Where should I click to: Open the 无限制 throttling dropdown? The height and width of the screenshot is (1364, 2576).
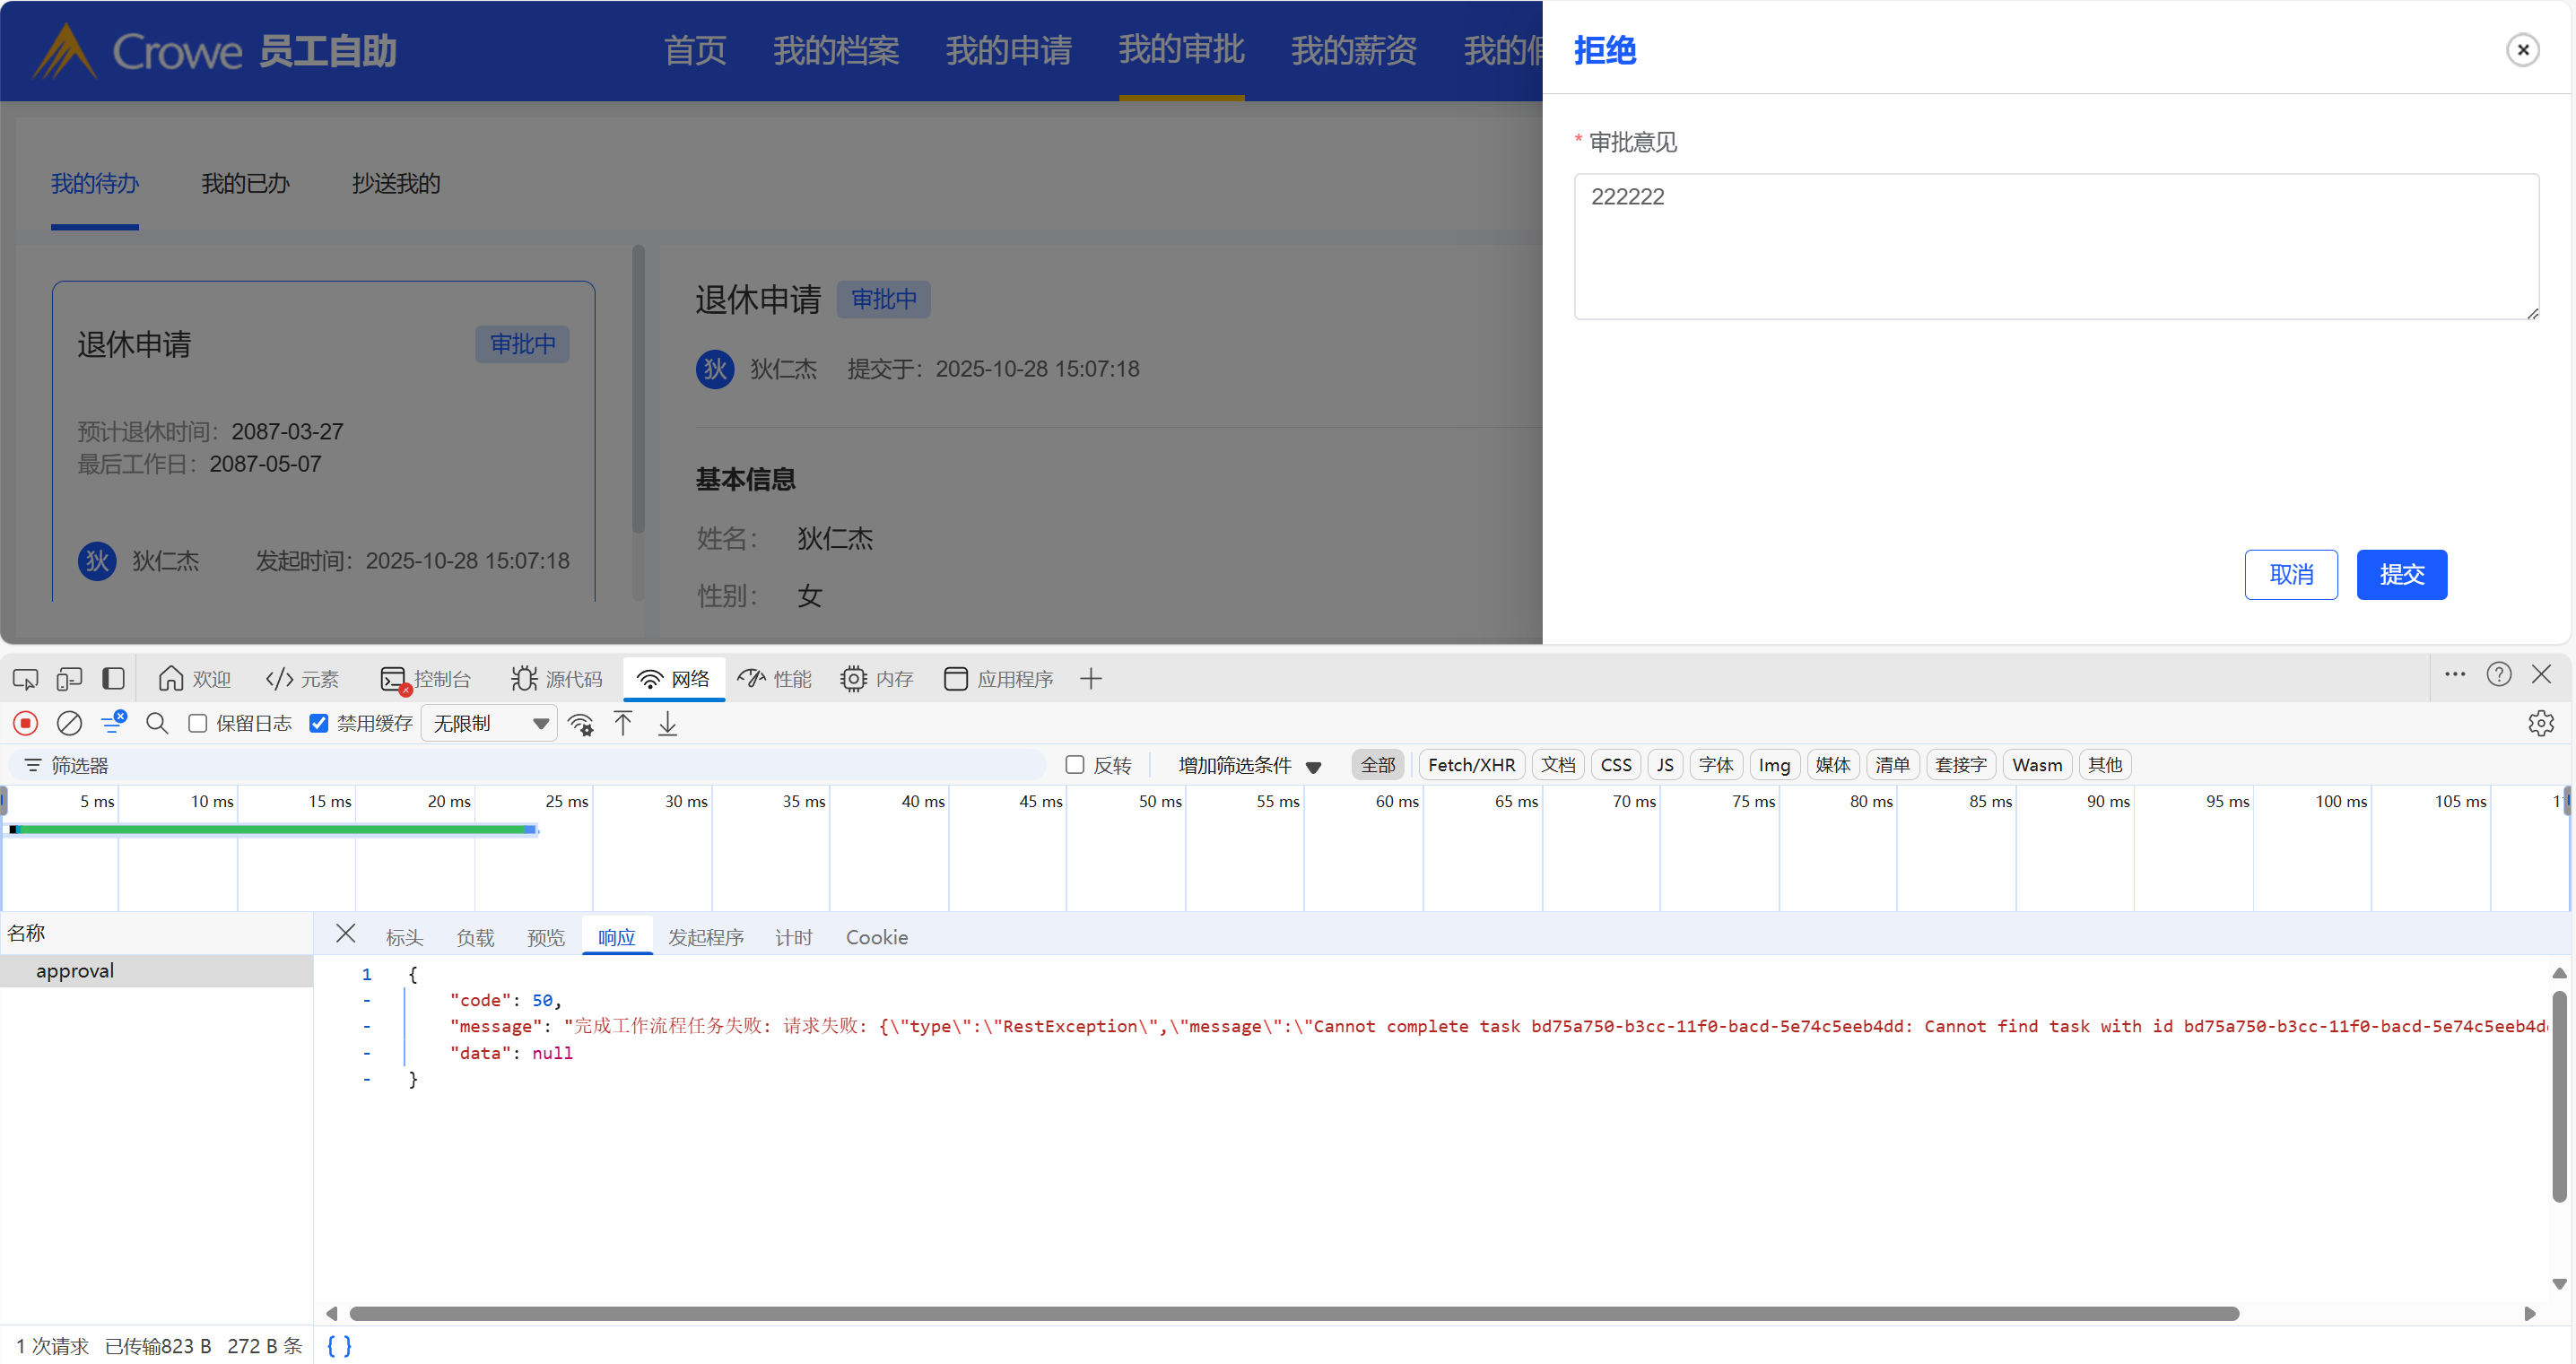click(x=489, y=723)
